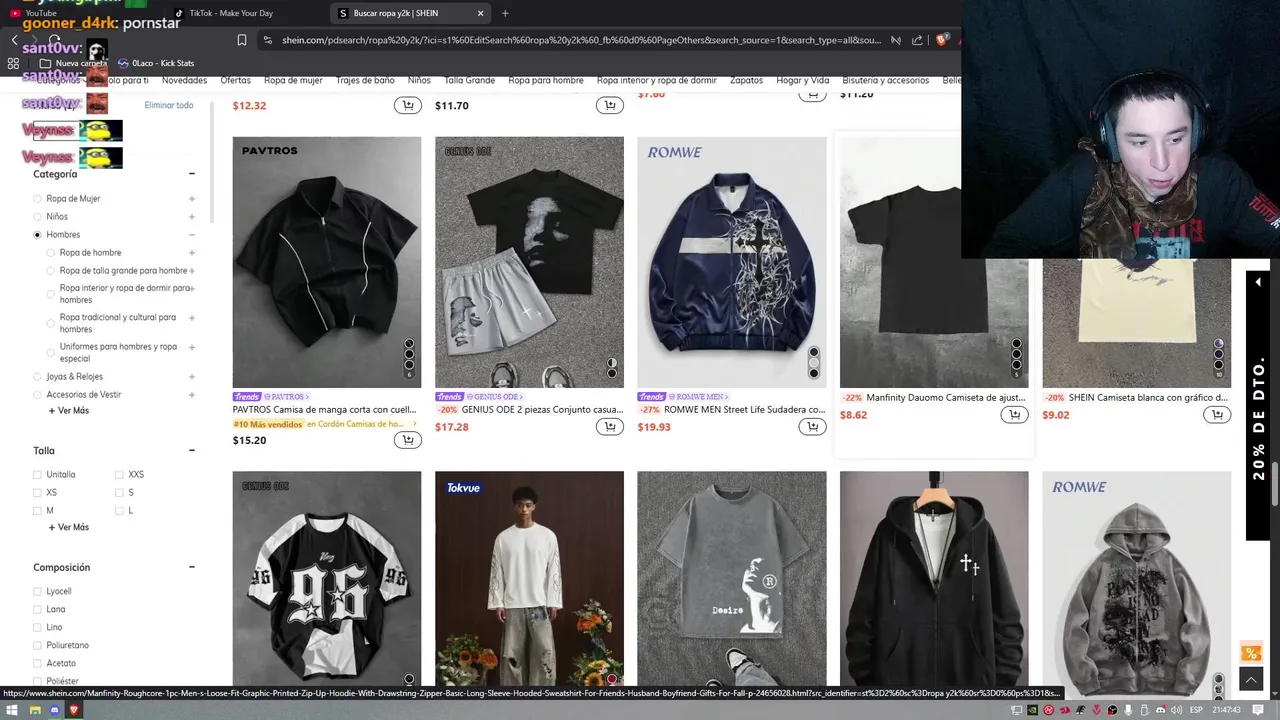Viewport: 1280px width, 720px height.
Task: Click cart icon next to the $12.32 price
Action: tap(408, 105)
